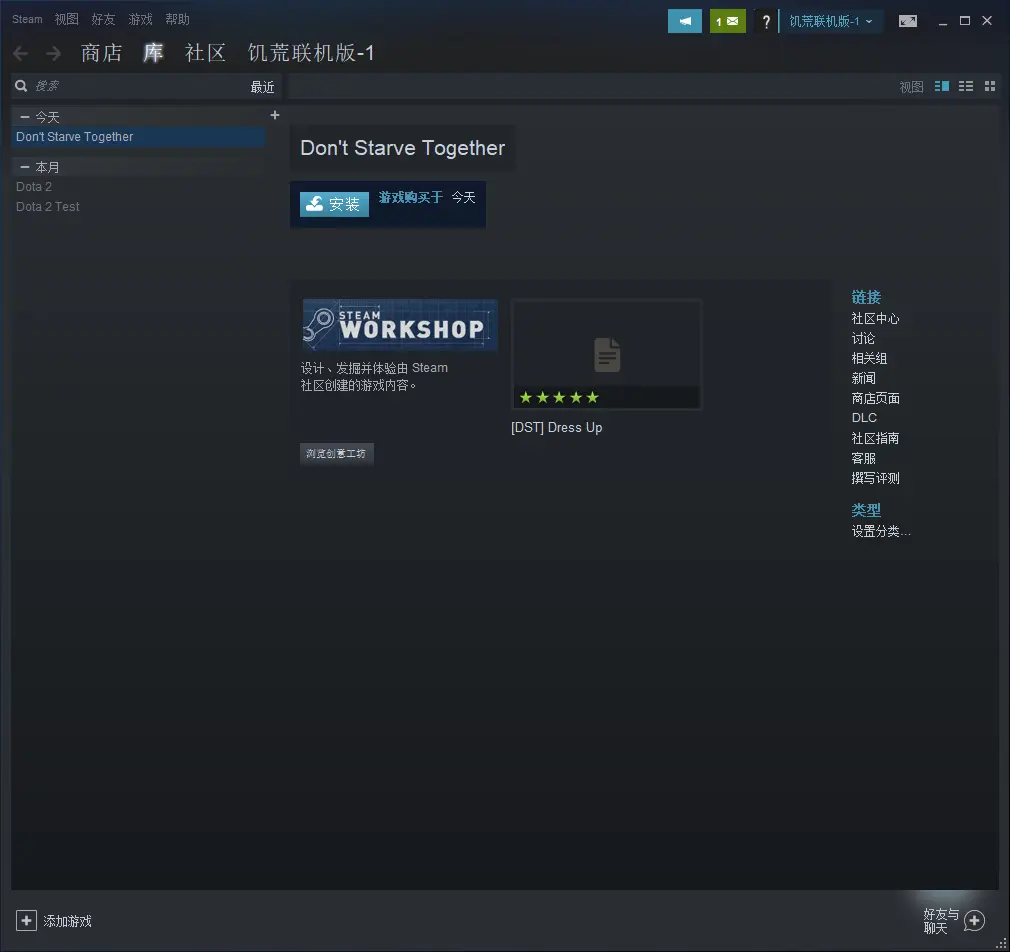The image size is (1010, 952).
Task: Open the 商店页面 link
Action: click(x=875, y=398)
